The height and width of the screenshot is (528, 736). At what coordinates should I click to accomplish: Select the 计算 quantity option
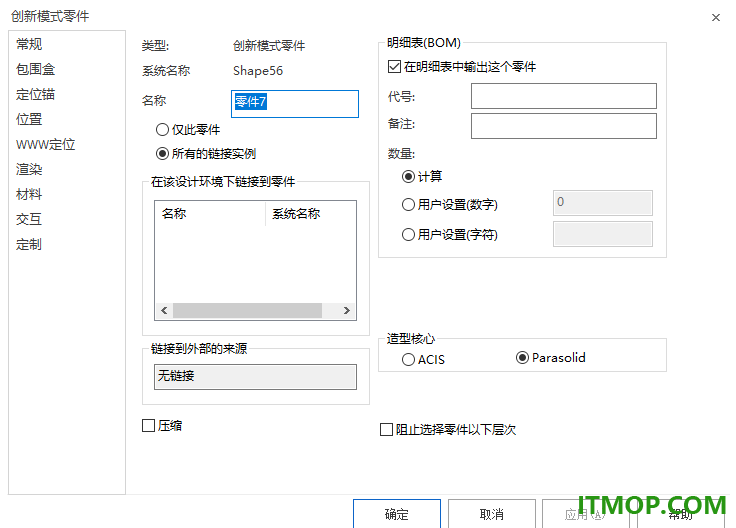(422, 176)
